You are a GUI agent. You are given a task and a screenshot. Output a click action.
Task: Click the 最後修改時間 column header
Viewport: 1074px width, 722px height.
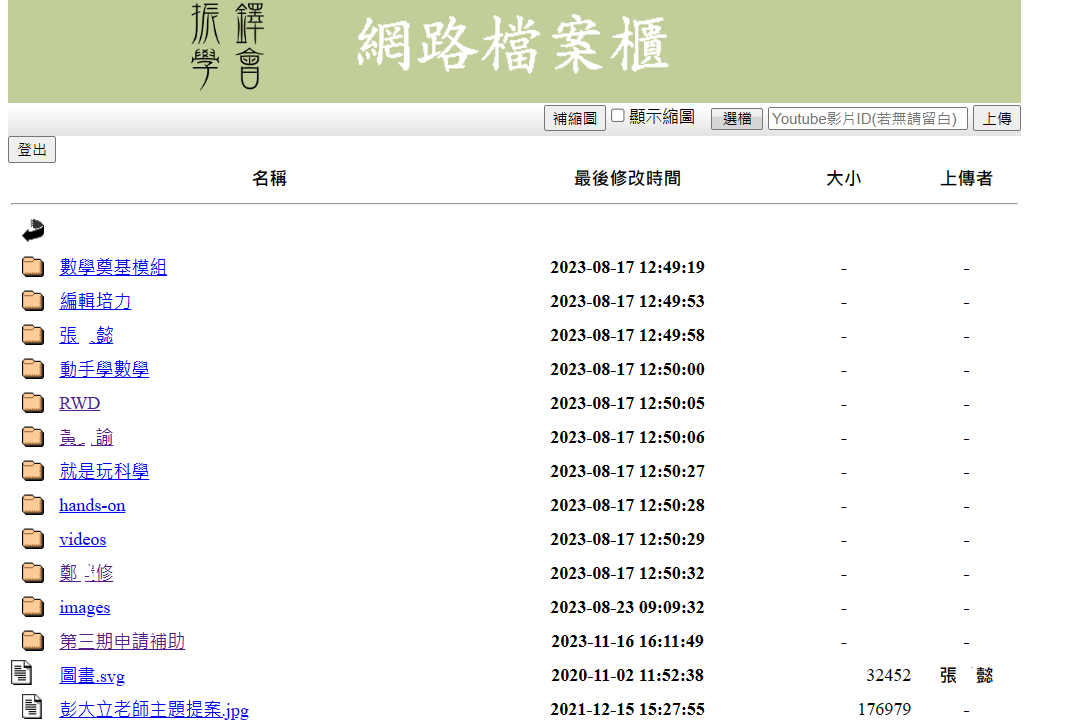pyautogui.click(x=627, y=178)
